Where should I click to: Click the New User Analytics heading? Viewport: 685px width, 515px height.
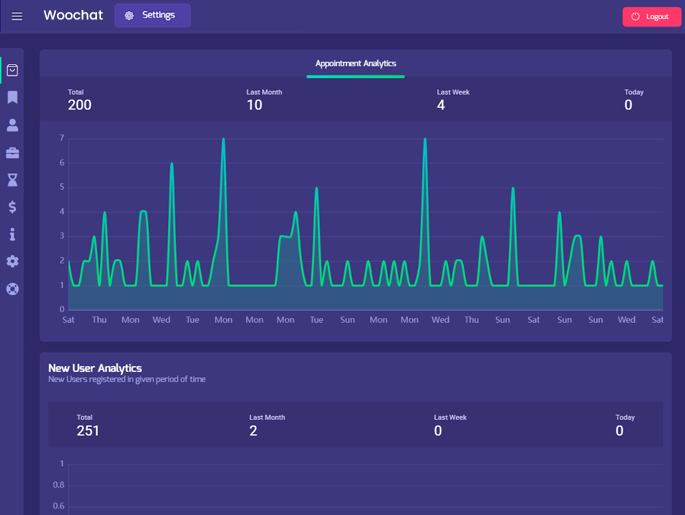[x=95, y=368]
